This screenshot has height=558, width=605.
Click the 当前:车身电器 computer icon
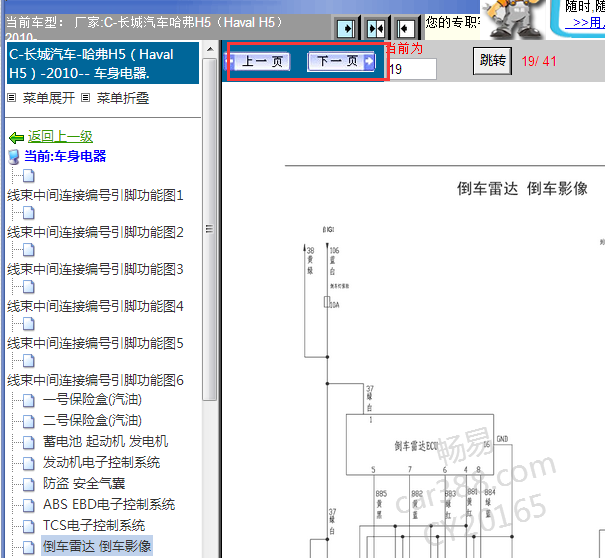[x=14, y=157]
